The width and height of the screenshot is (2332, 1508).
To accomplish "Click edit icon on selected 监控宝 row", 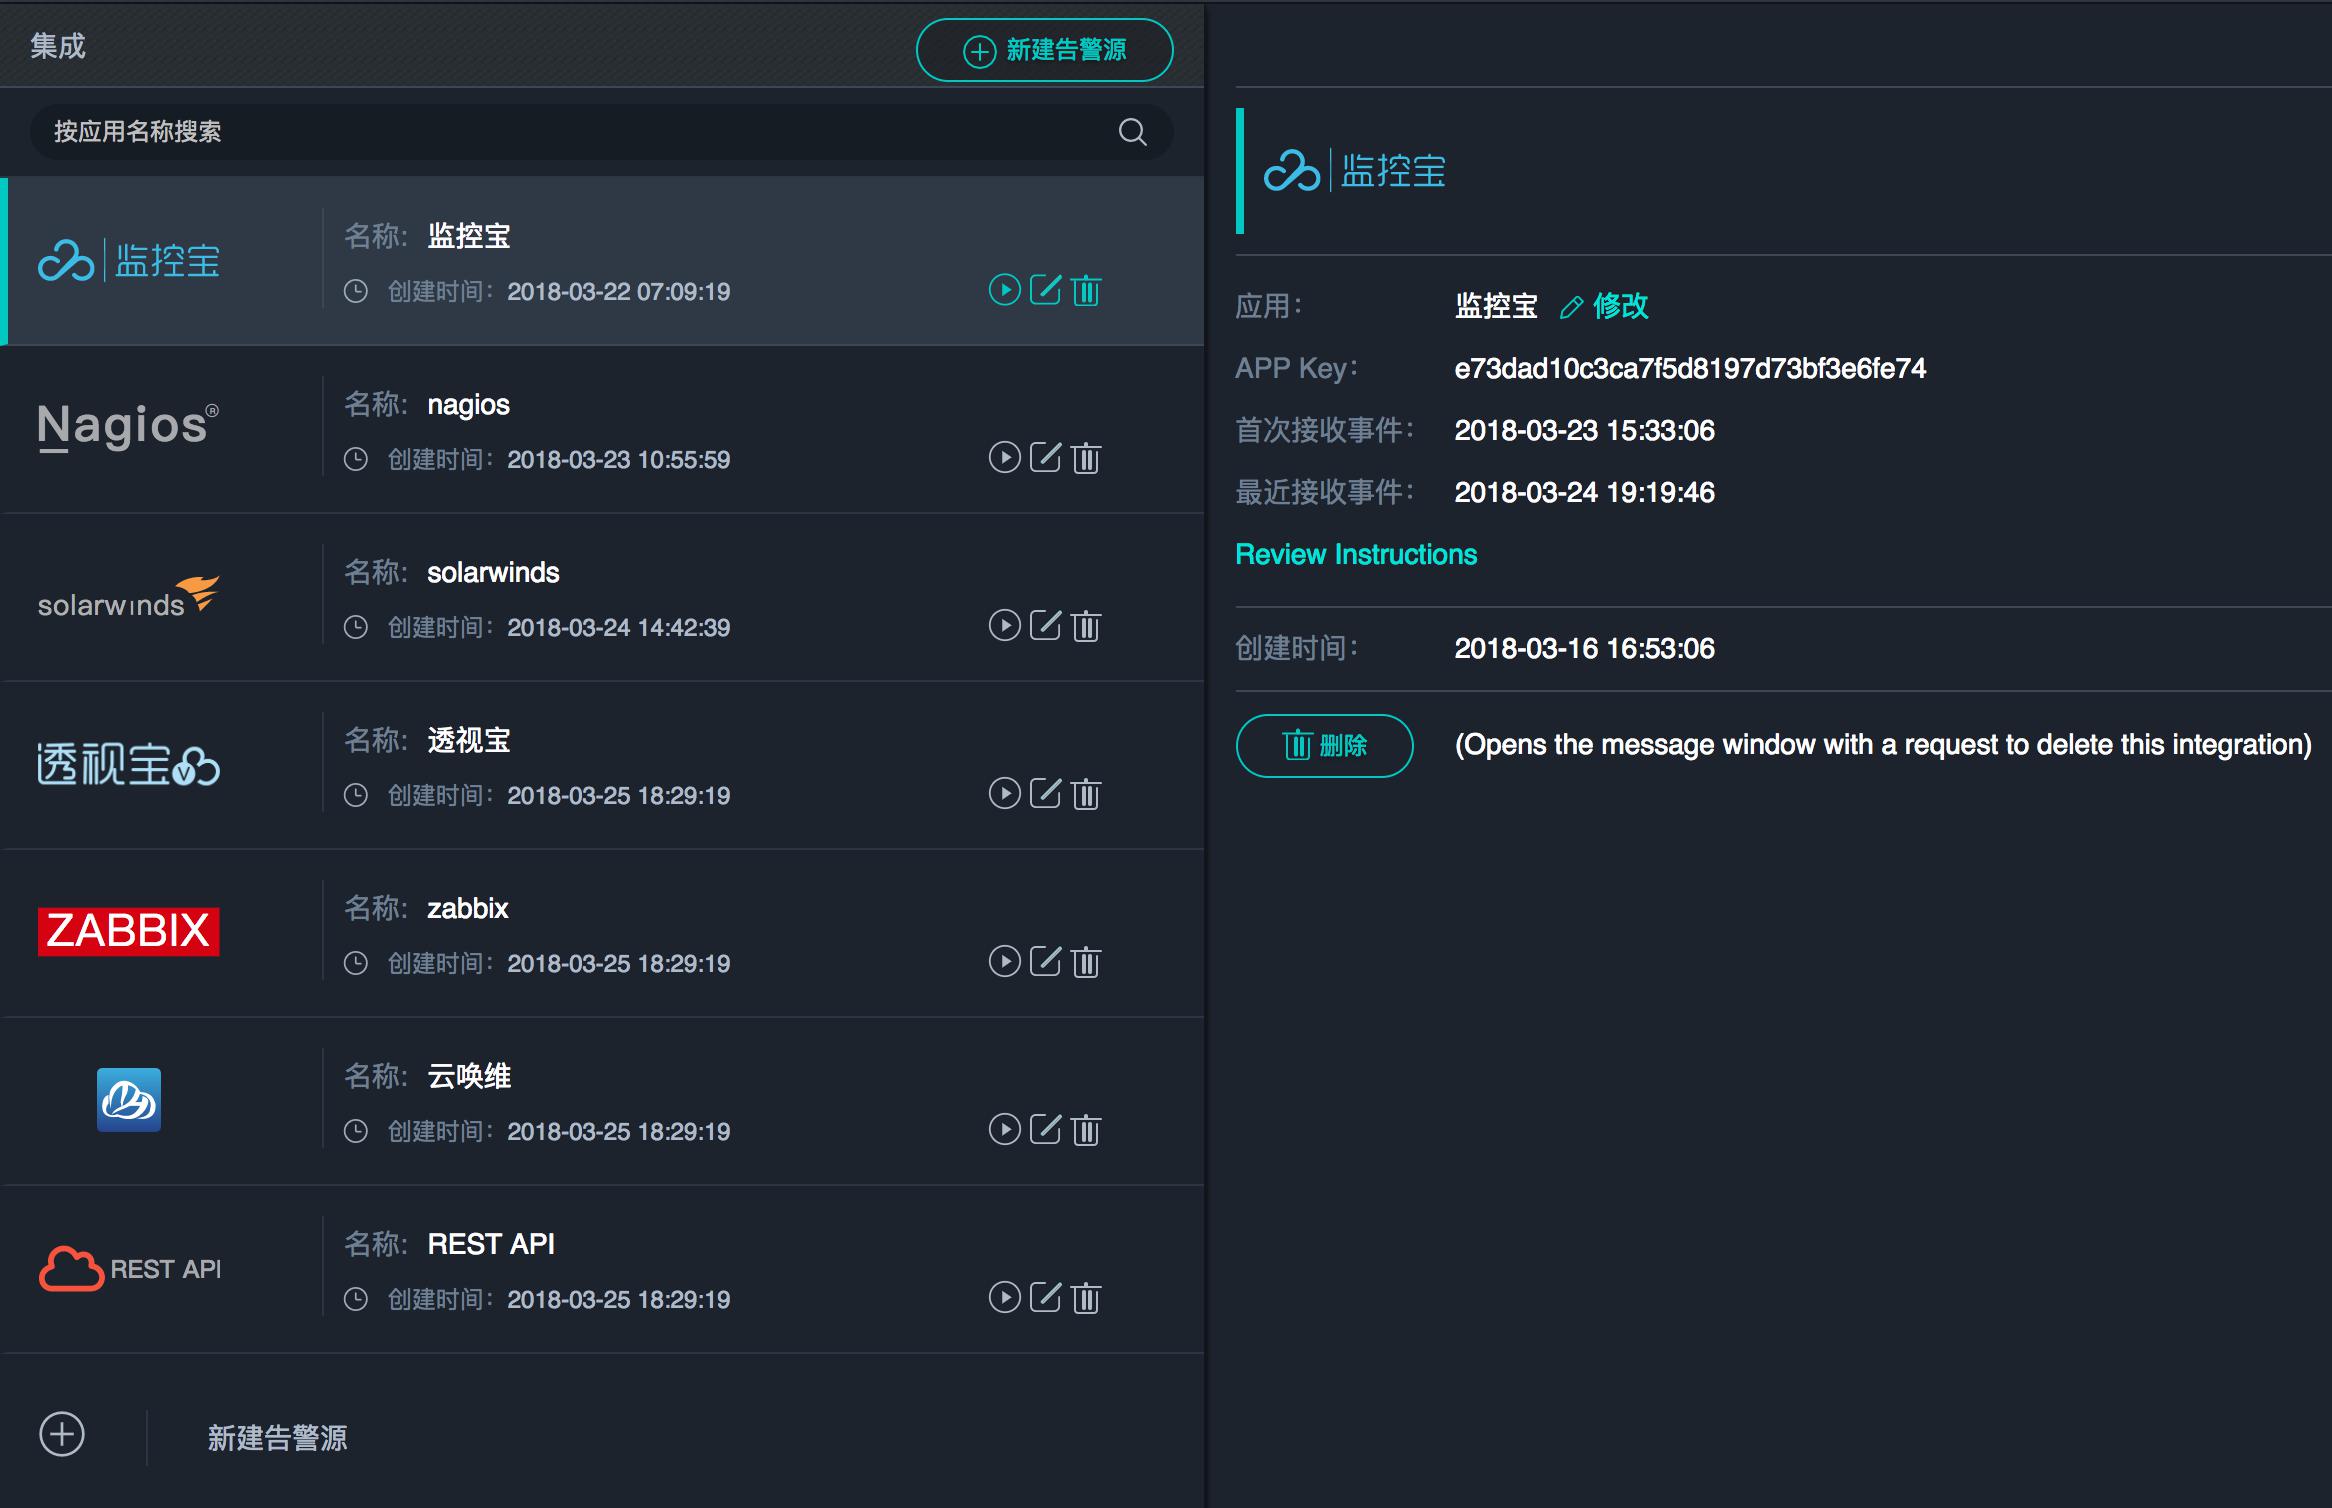I will (x=1045, y=290).
